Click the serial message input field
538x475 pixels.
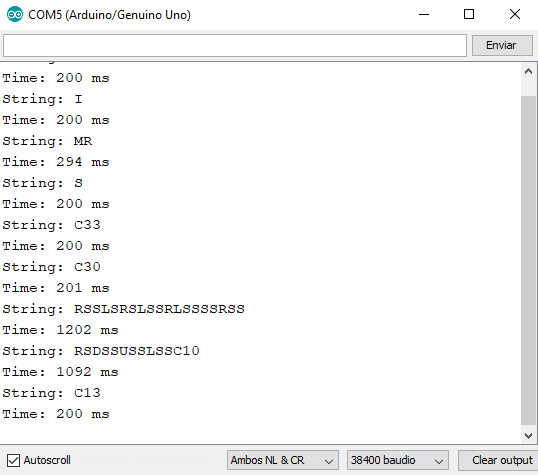[x=235, y=45]
